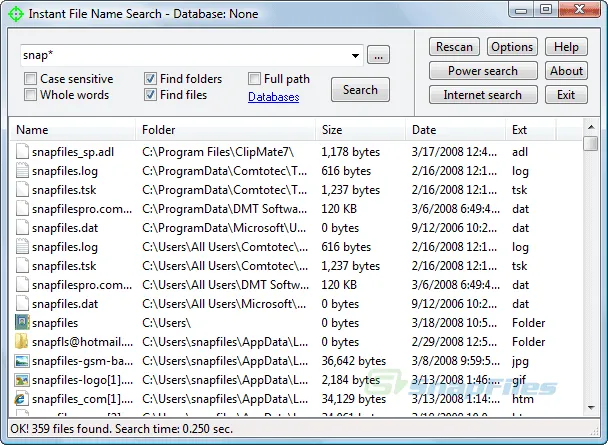Click the adl extension cell
Viewport: 608px width, 445px height.
(x=520, y=152)
